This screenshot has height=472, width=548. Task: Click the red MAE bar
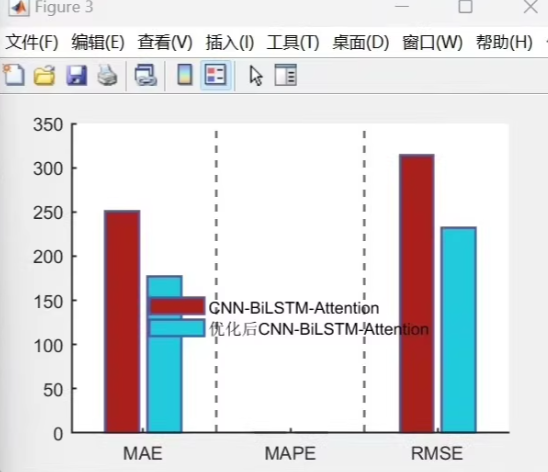coord(122,321)
